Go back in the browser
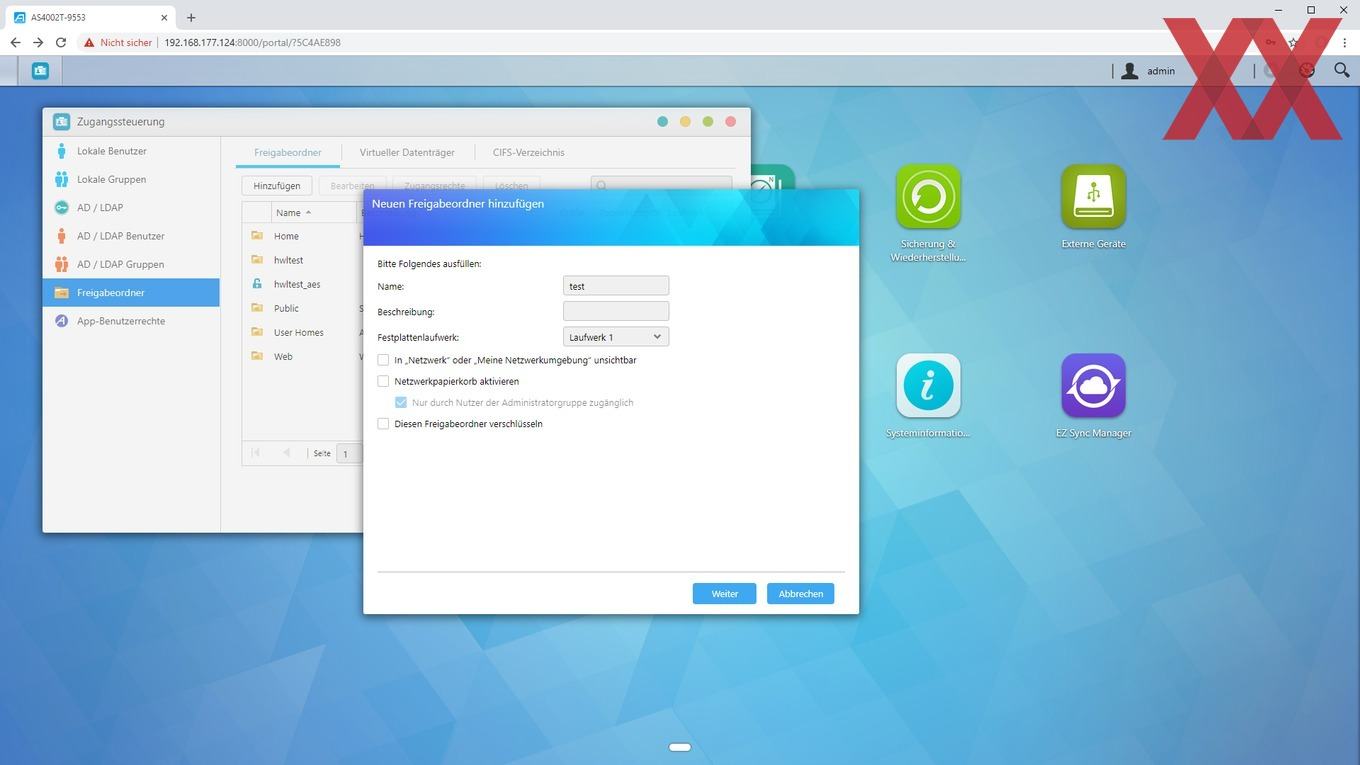 [x=15, y=43]
